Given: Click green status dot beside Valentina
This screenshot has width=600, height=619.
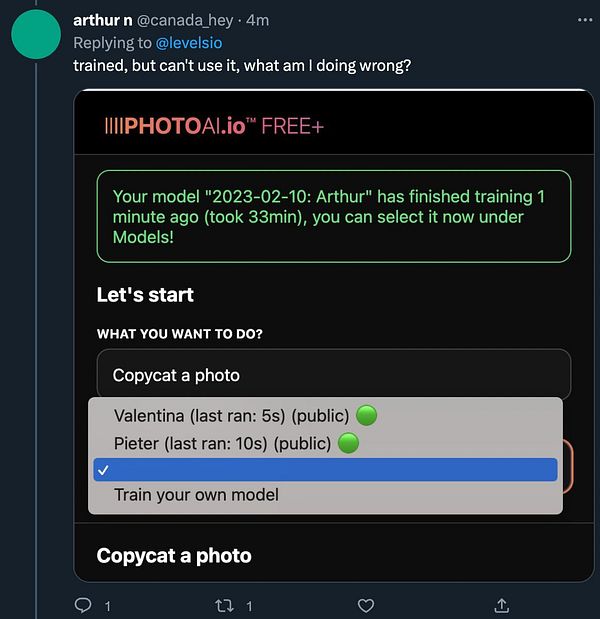Looking at the screenshot, I should (367, 415).
